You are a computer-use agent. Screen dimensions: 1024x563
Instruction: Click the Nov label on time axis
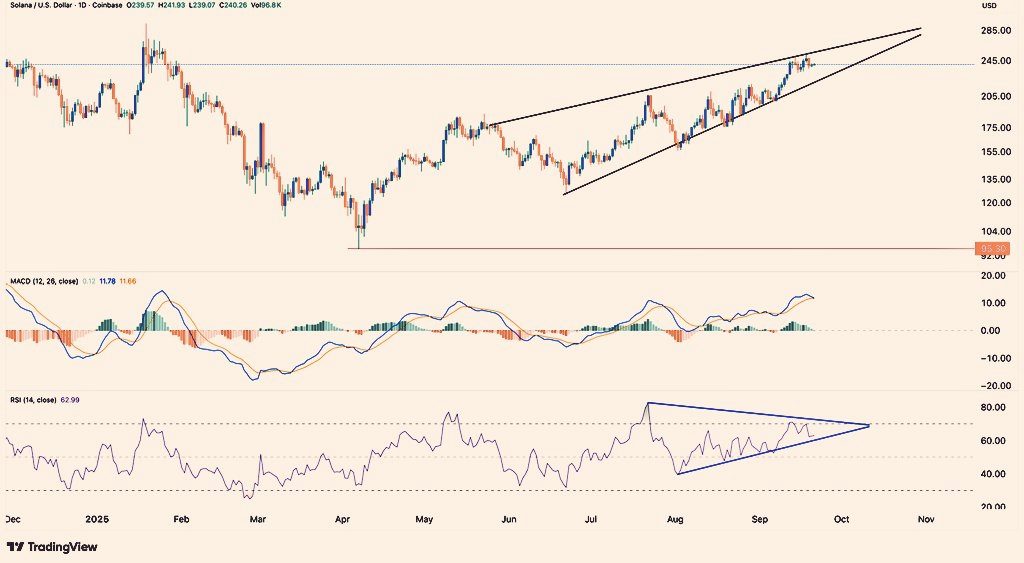click(926, 520)
